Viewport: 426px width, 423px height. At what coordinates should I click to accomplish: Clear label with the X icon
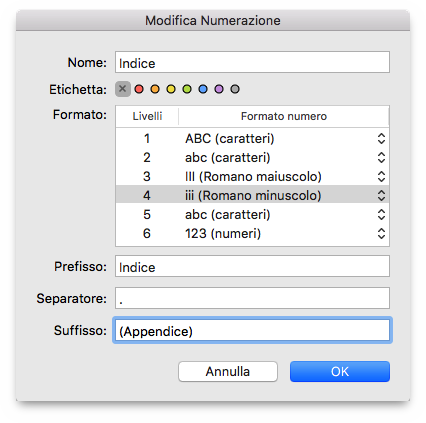[123, 89]
